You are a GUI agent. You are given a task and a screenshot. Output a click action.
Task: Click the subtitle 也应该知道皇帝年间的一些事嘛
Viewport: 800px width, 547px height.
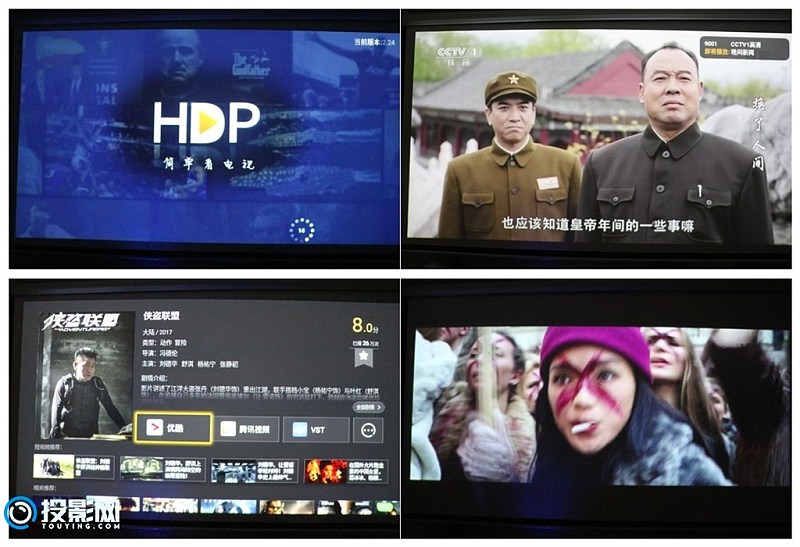pyautogui.click(x=597, y=224)
